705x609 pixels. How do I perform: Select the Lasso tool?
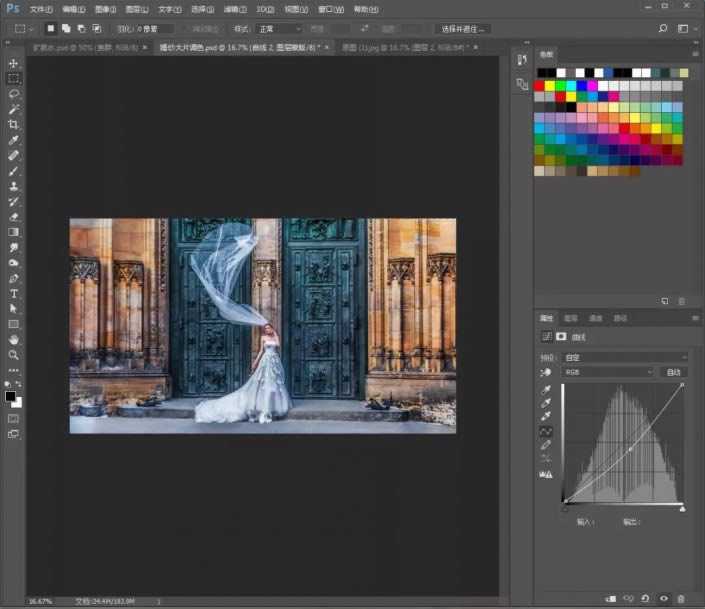[14, 93]
